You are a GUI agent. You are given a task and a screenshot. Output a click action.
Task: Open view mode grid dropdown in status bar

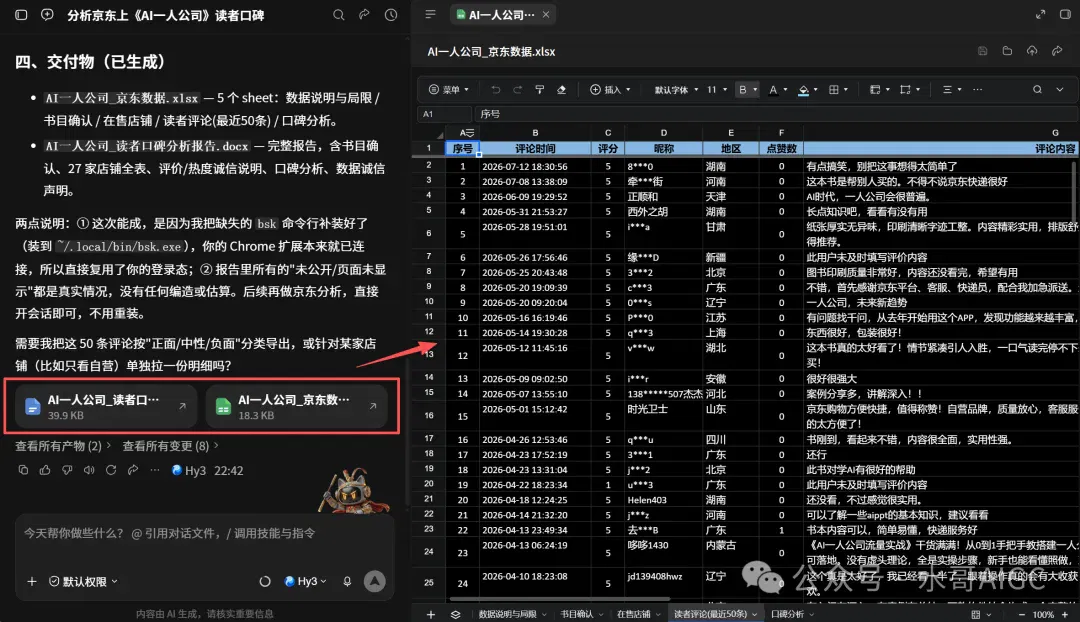tap(980, 614)
